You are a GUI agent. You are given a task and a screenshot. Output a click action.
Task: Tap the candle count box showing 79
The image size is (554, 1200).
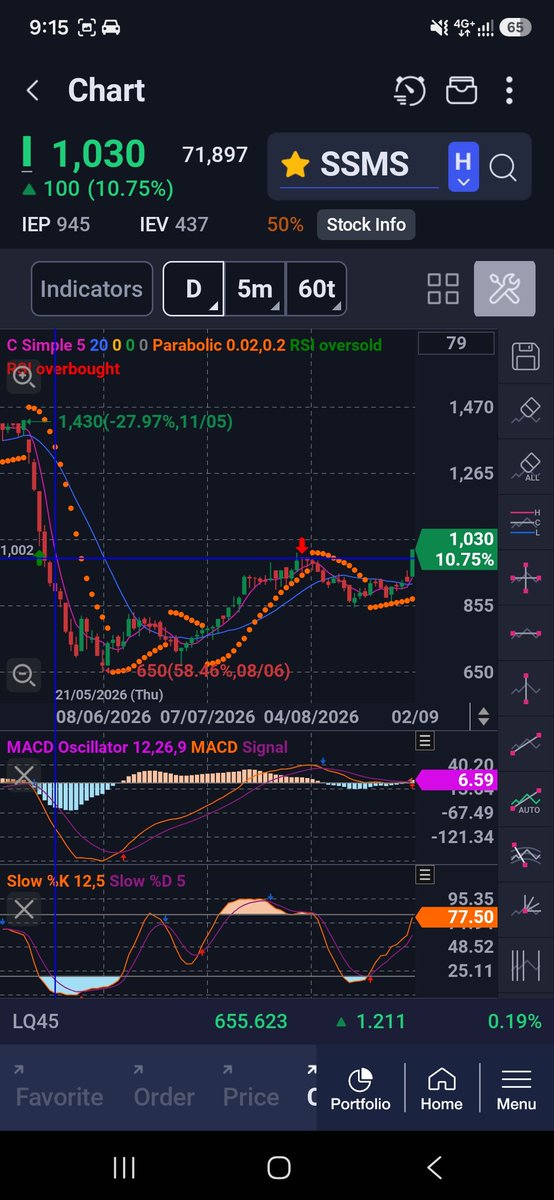coord(457,344)
